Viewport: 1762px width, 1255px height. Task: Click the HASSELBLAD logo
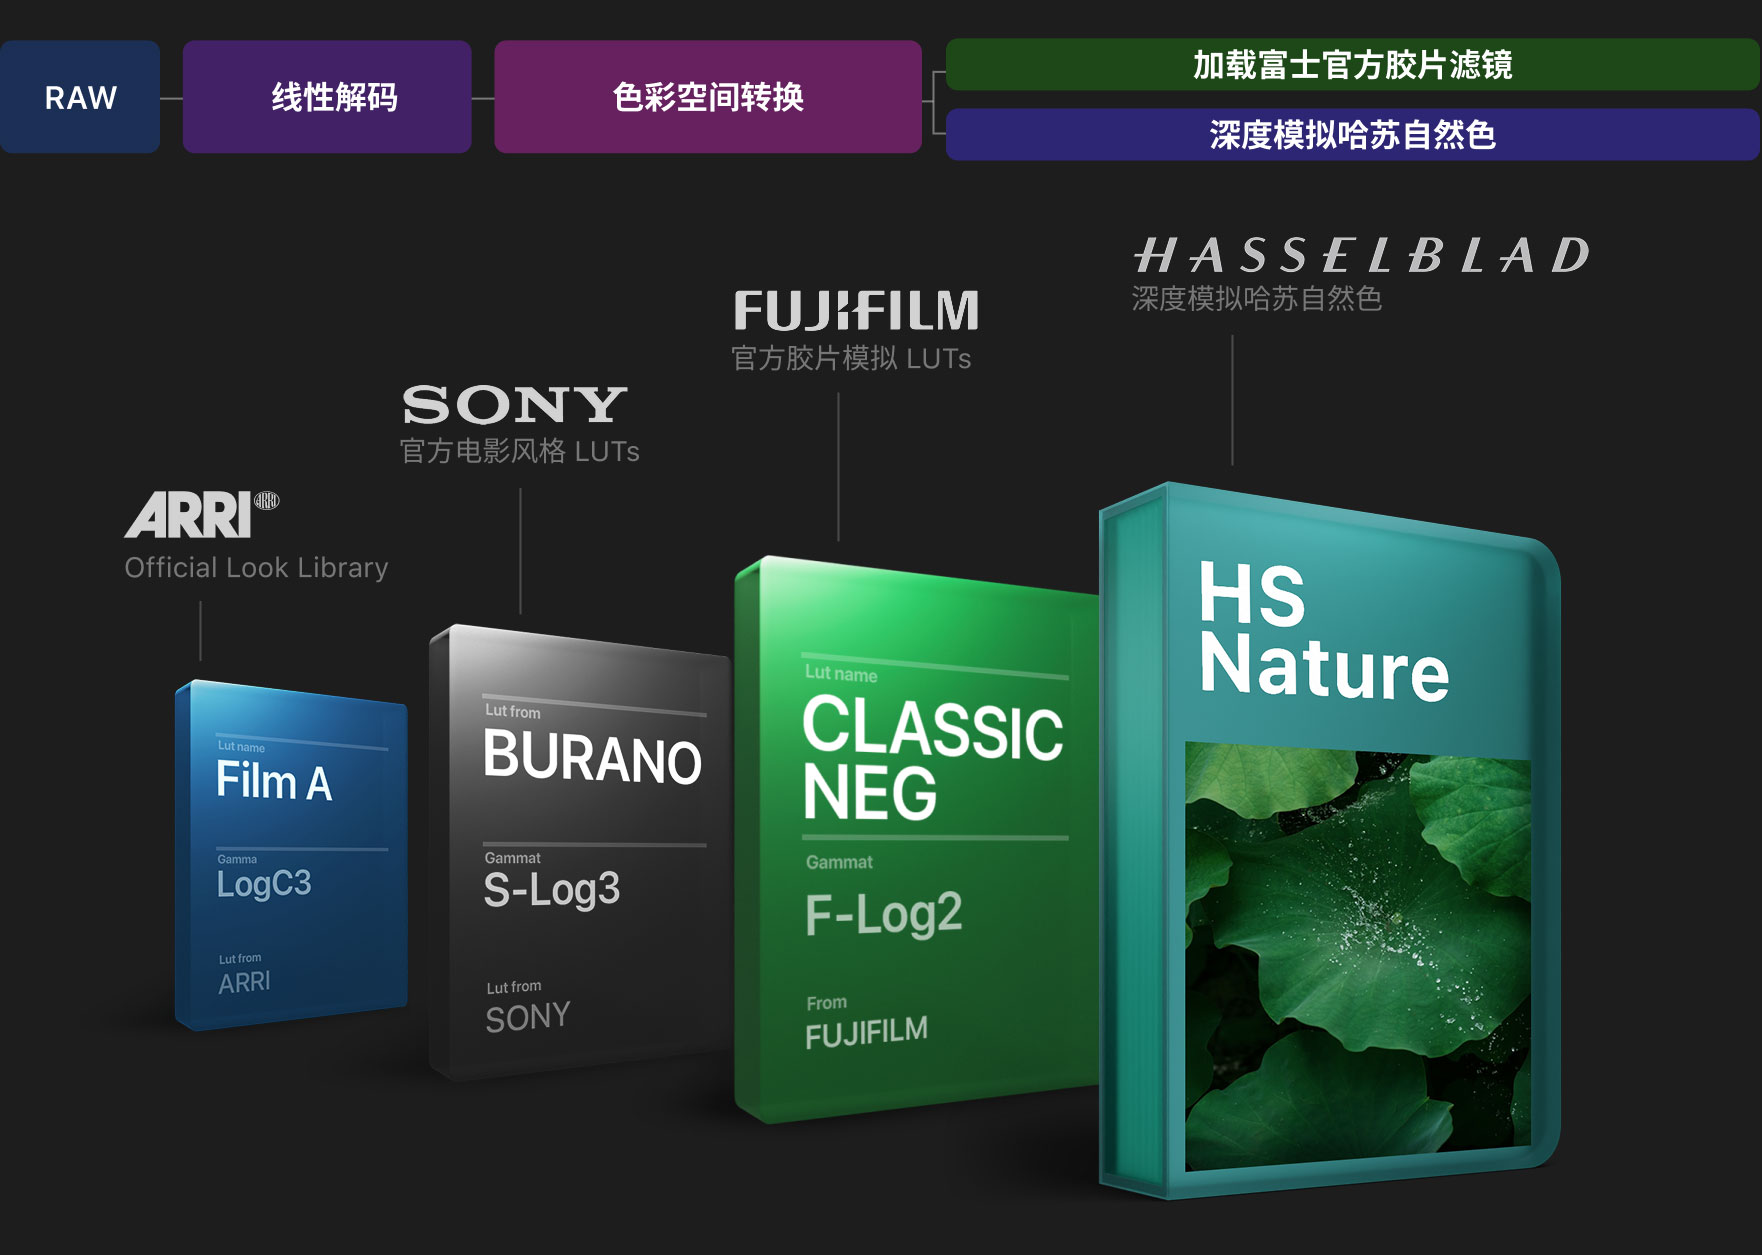1361,255
